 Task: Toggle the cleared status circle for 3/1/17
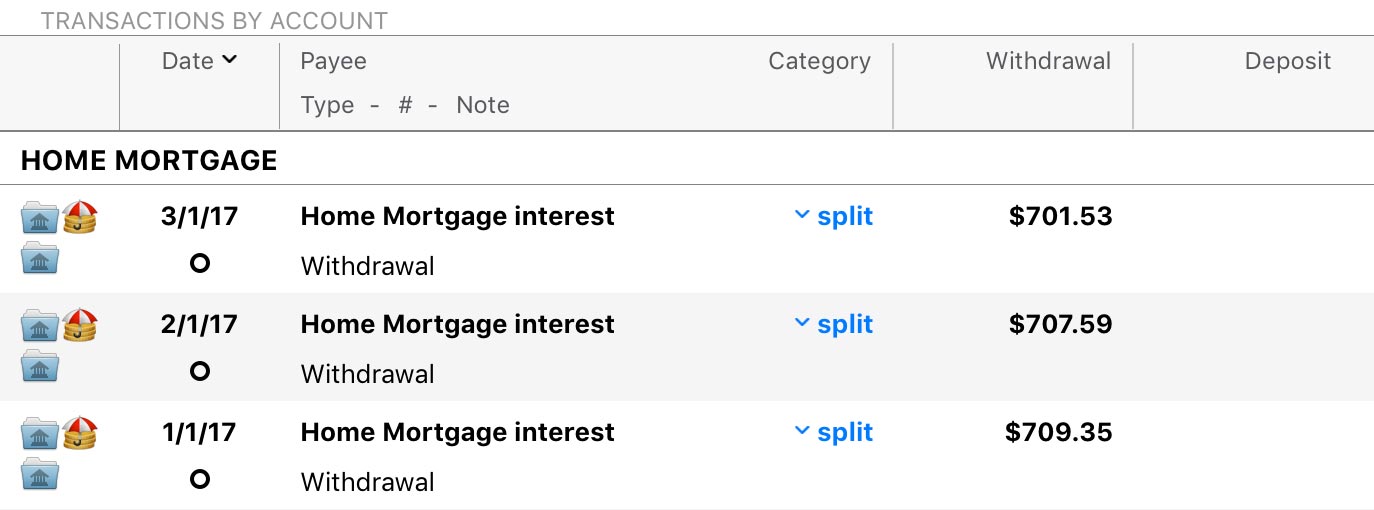(200, 264)
